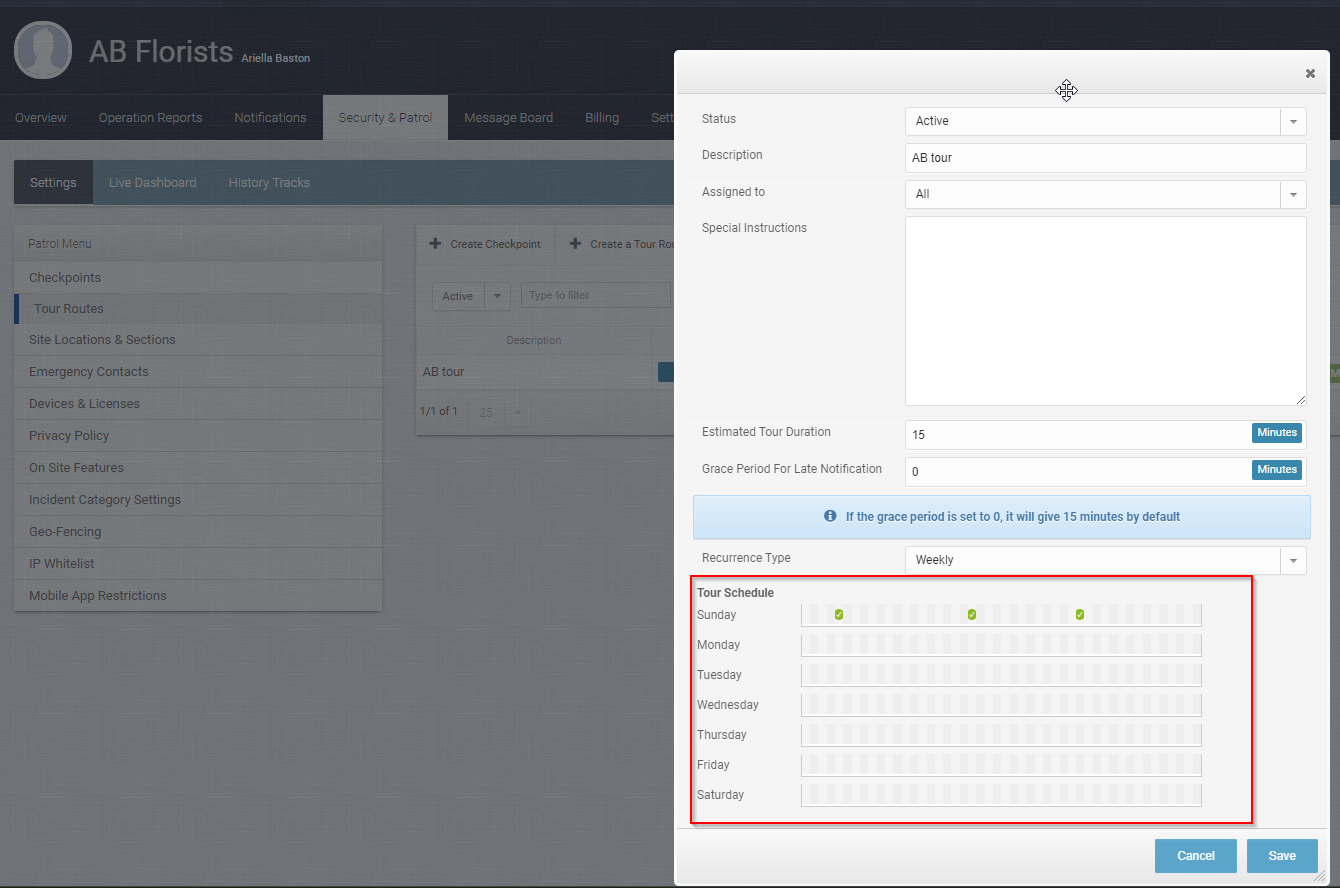
Task: Click the resize grip at the dialog's bottom-right corner
Action: pos(1320,876)
